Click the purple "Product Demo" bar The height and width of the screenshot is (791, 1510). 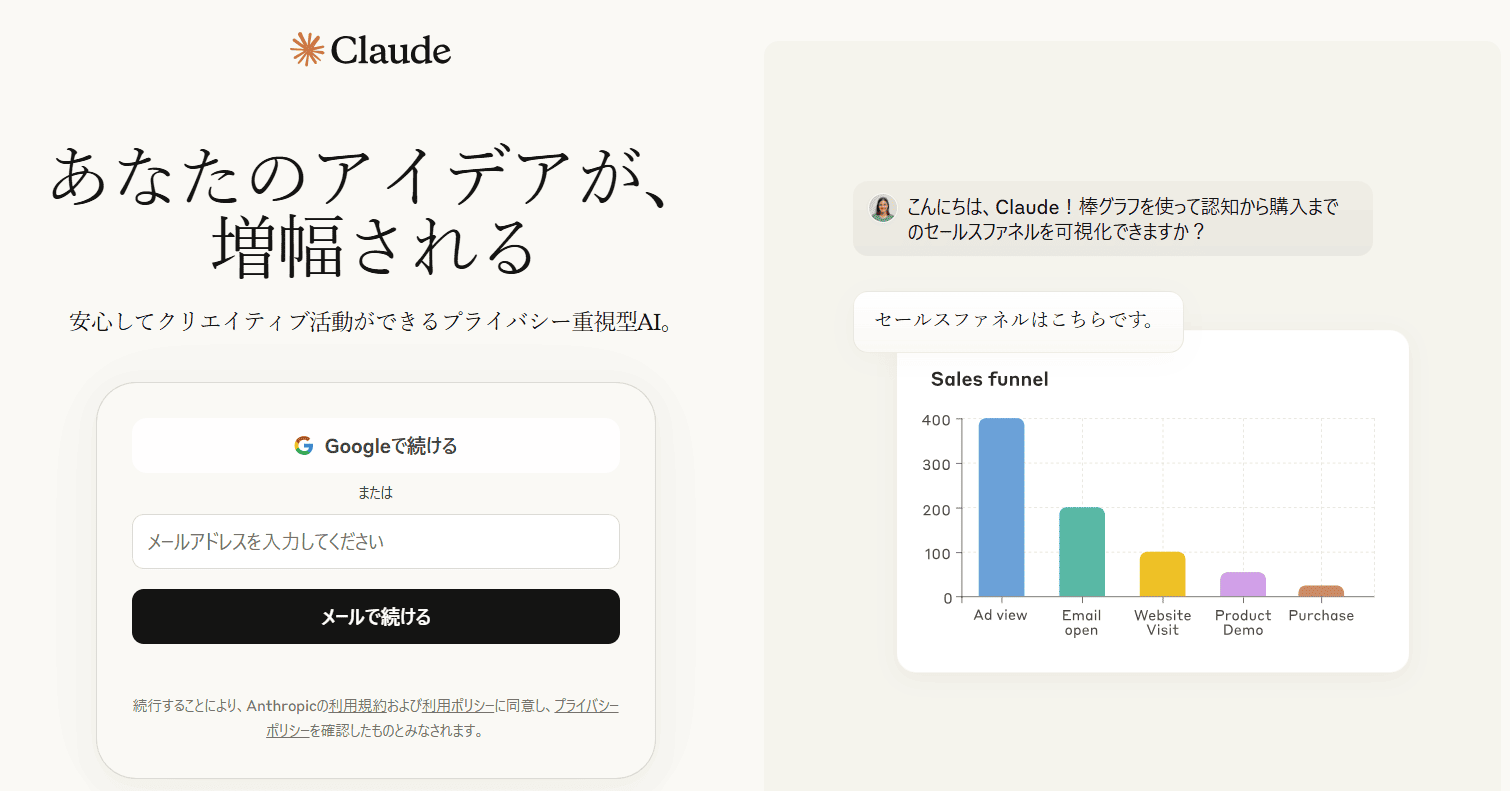click(1243, 585)
